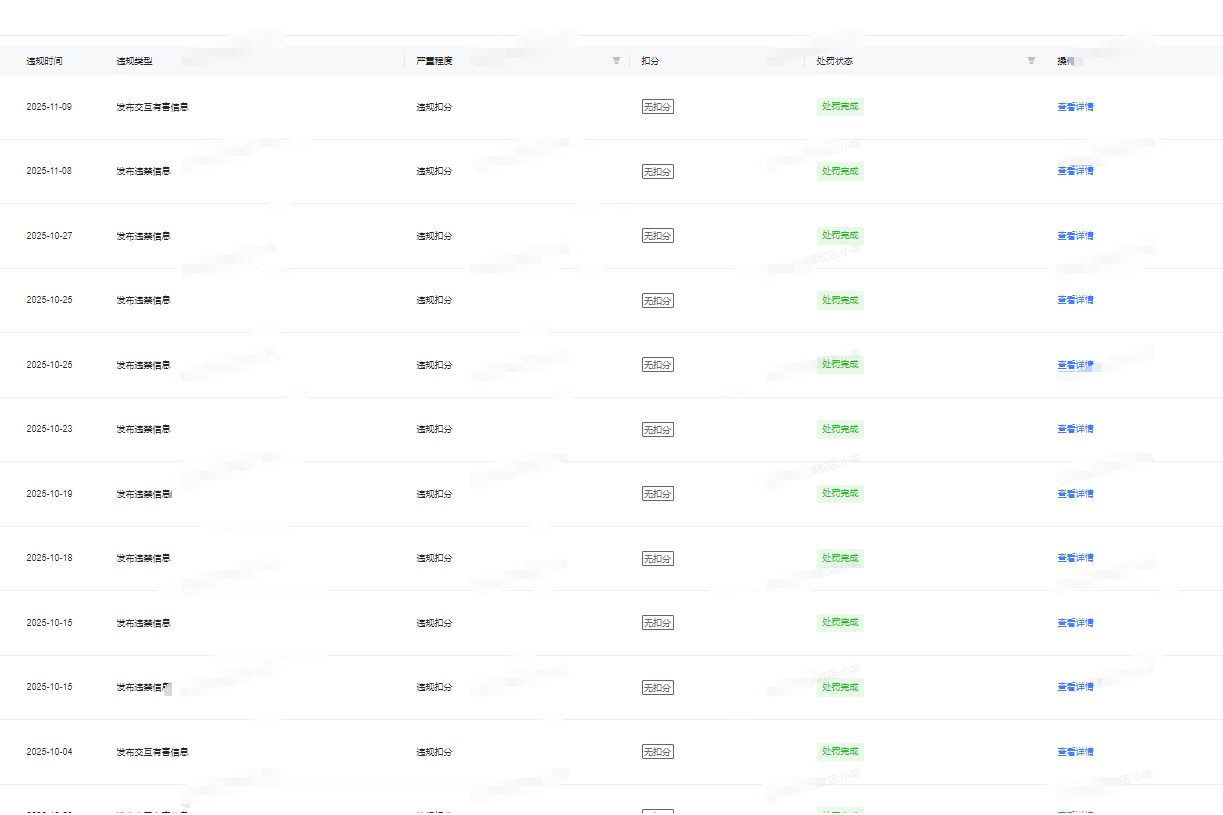Open the 严重程度 column filter icon
Screen dimensions: 1223x815
616,61
